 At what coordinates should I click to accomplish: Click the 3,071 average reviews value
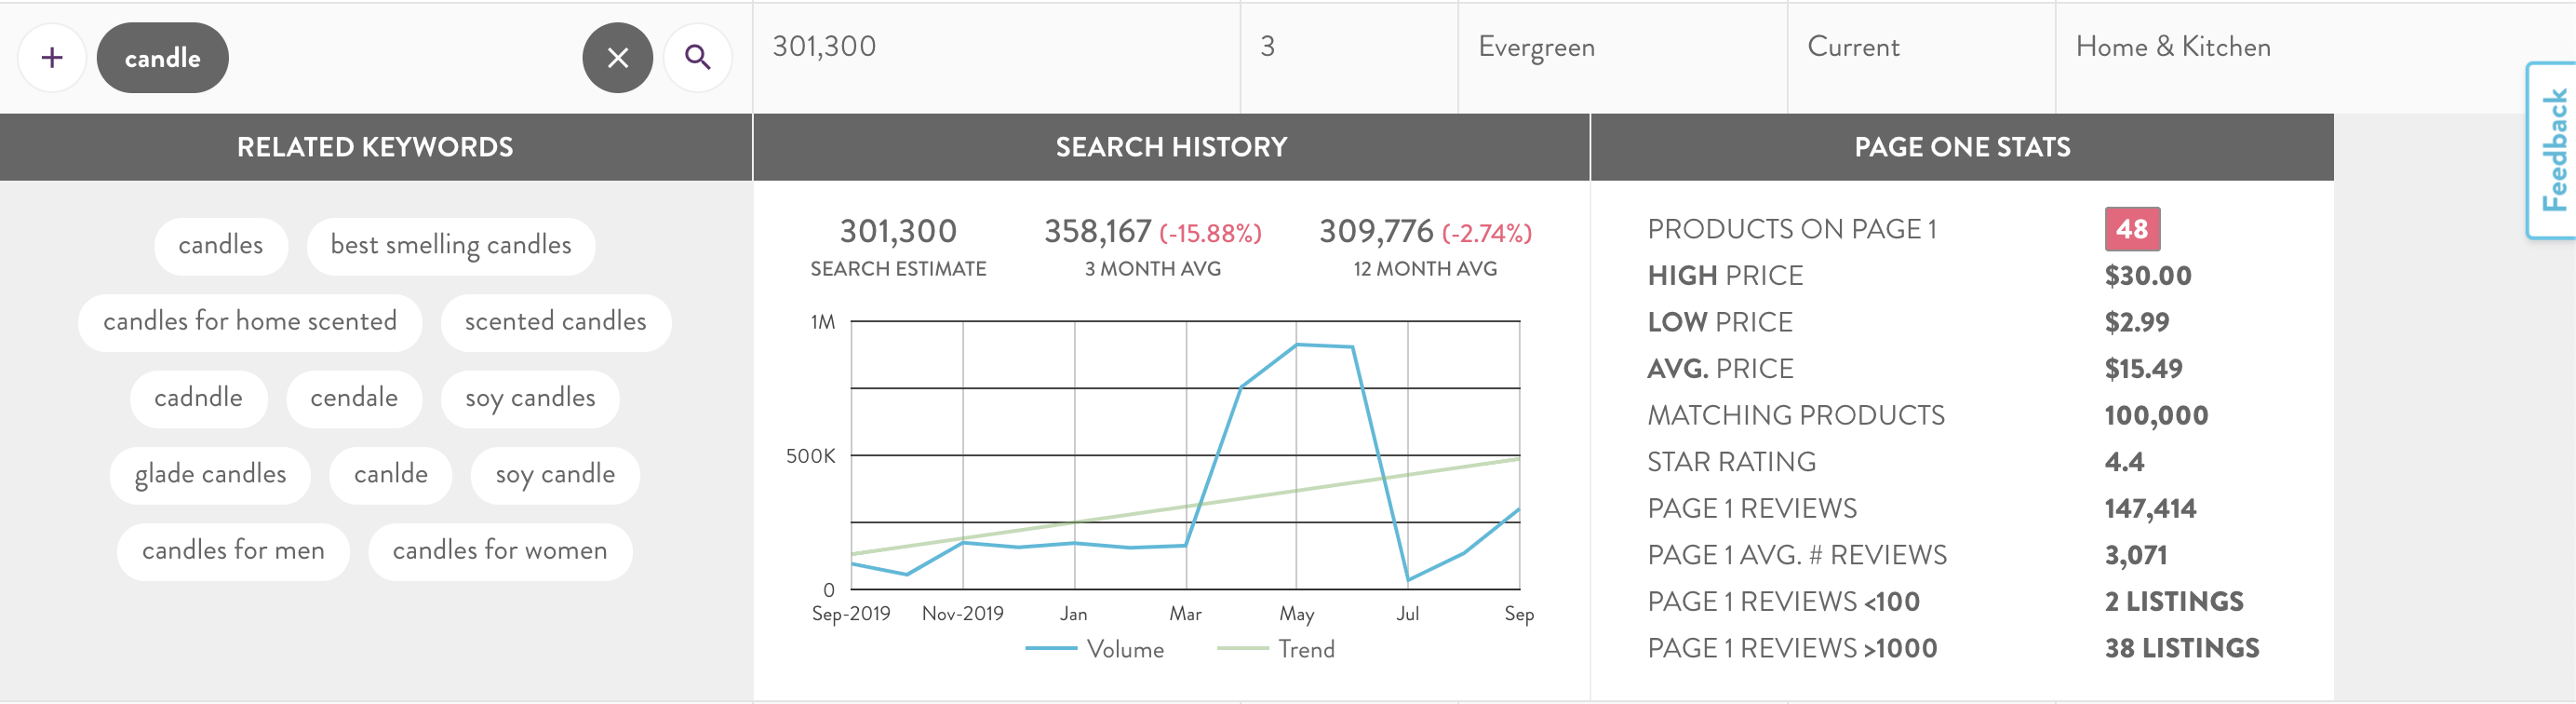[2135, 555]
